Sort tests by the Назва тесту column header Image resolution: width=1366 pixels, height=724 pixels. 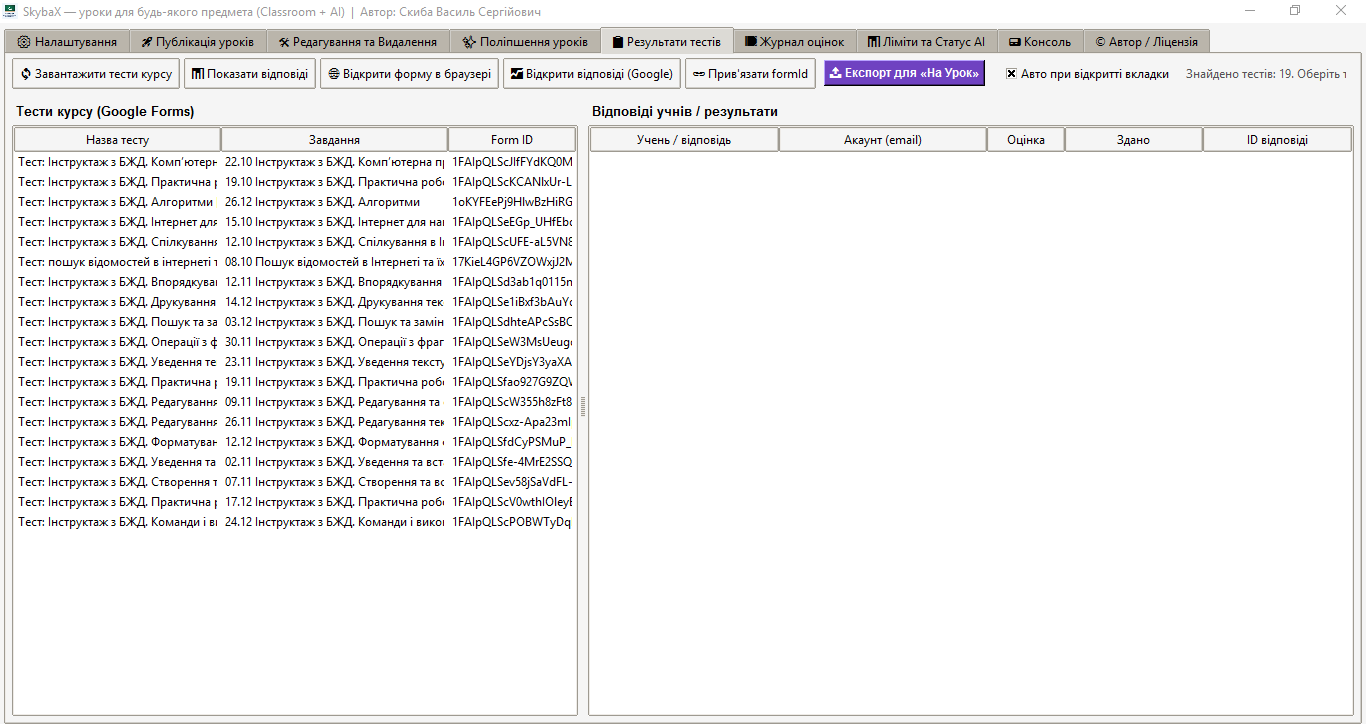pos(117,140)
